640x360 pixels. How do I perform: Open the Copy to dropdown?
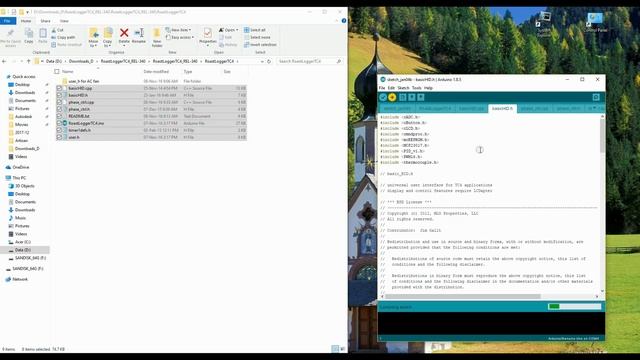[108, 38]
